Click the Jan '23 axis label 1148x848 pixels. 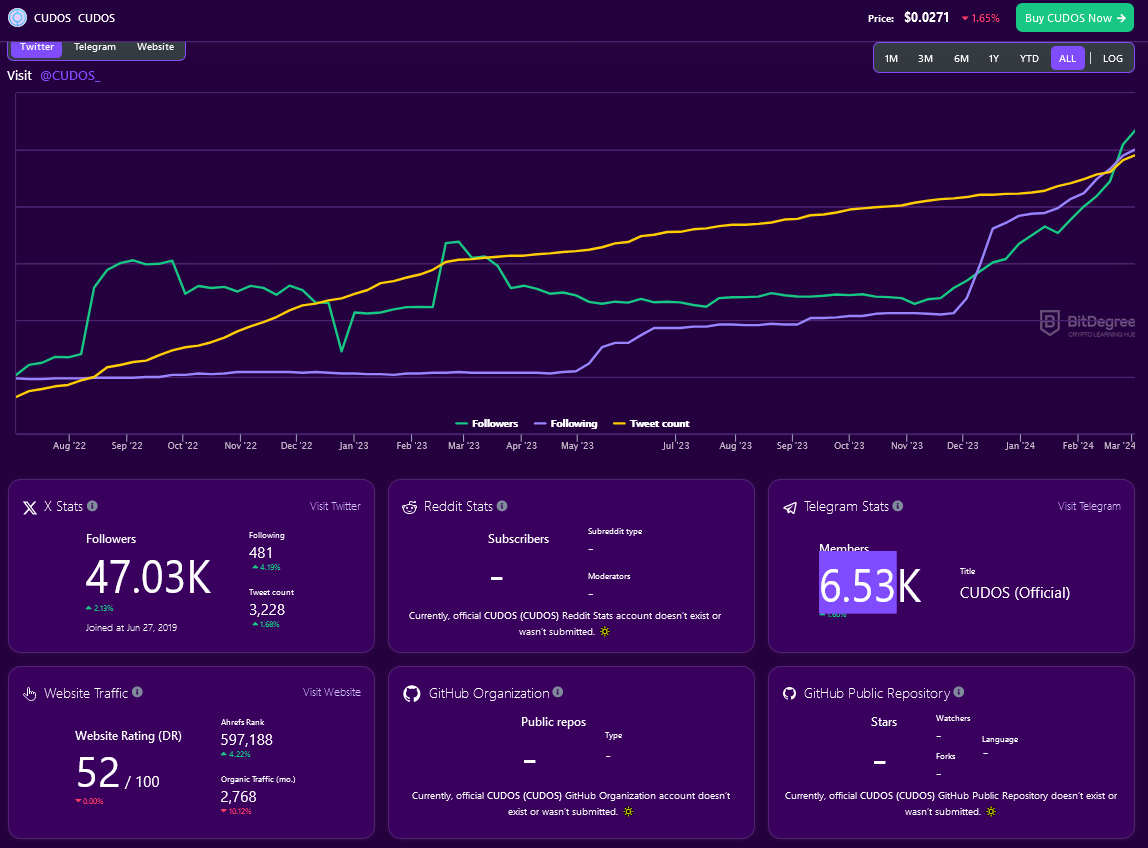[354, 446]
